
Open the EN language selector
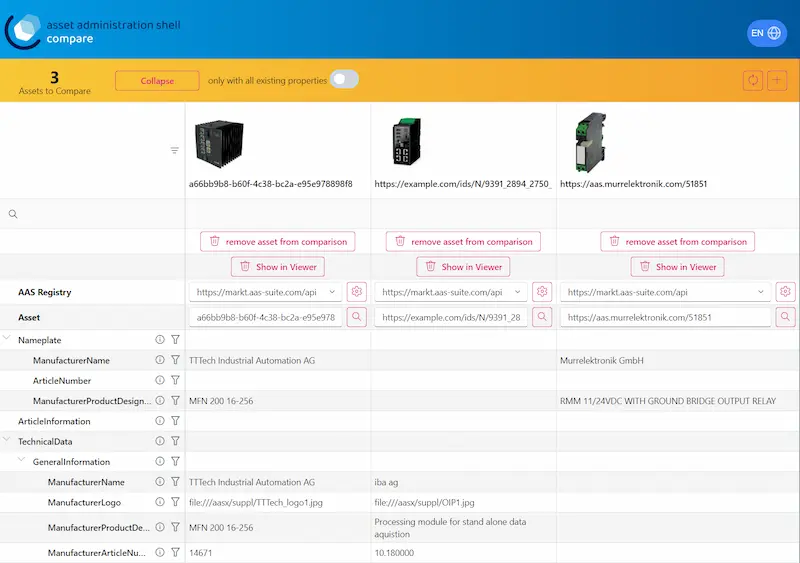click(766, 33)
